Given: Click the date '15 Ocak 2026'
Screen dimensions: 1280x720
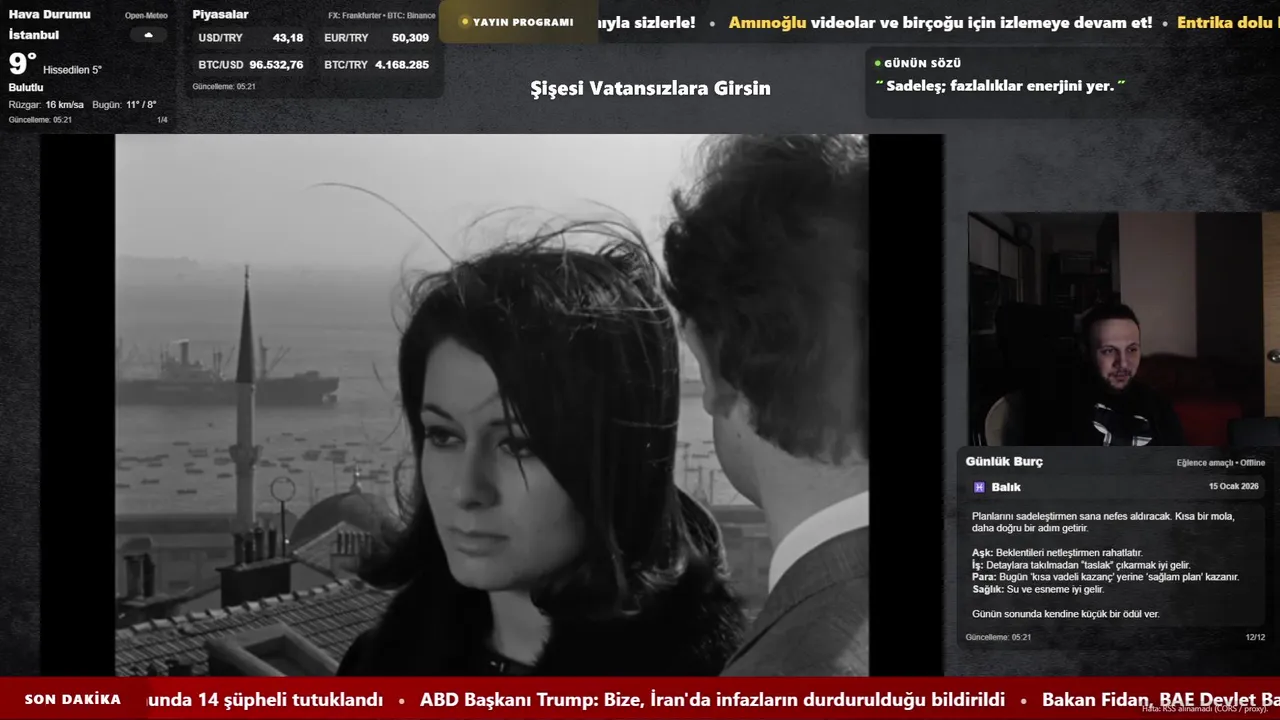Looking at the screenshot, I should 1234,486.
